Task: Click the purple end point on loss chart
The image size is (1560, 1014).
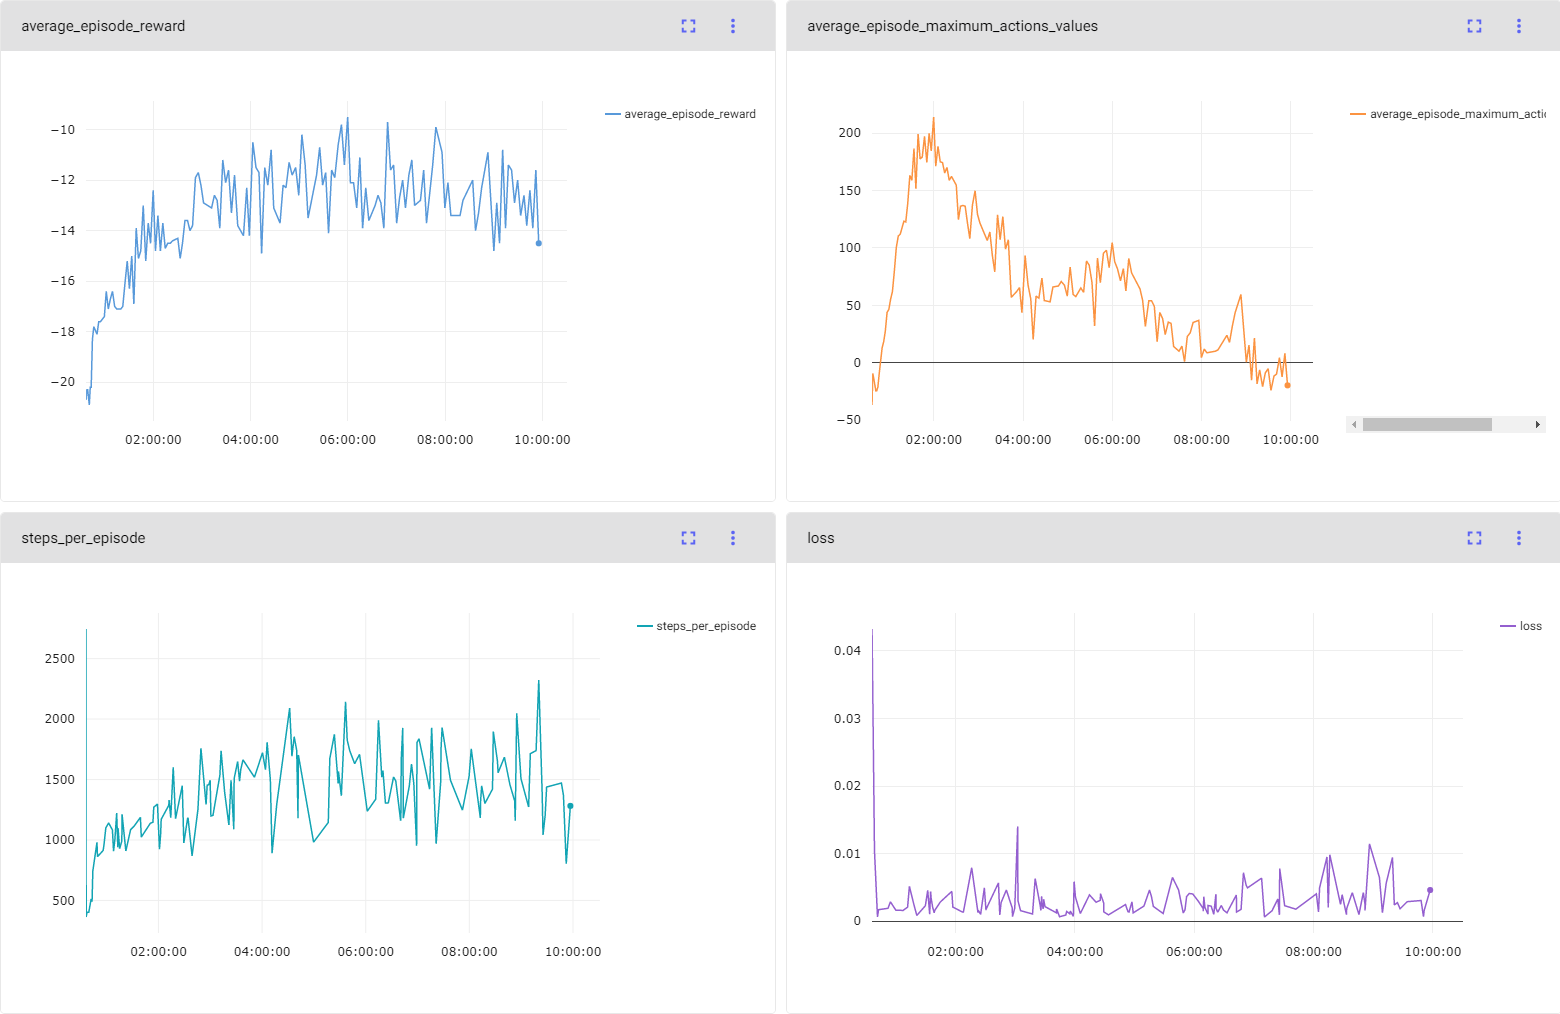Action: click(x=1430, y=890)
